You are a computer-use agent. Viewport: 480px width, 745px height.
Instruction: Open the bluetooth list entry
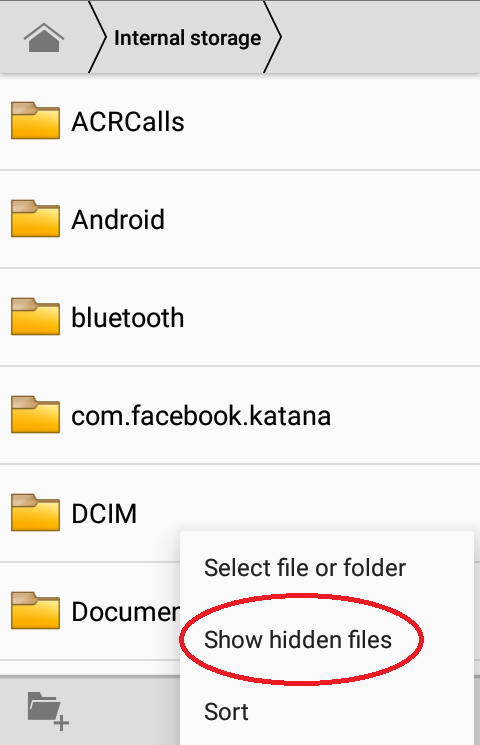point(240,317)
